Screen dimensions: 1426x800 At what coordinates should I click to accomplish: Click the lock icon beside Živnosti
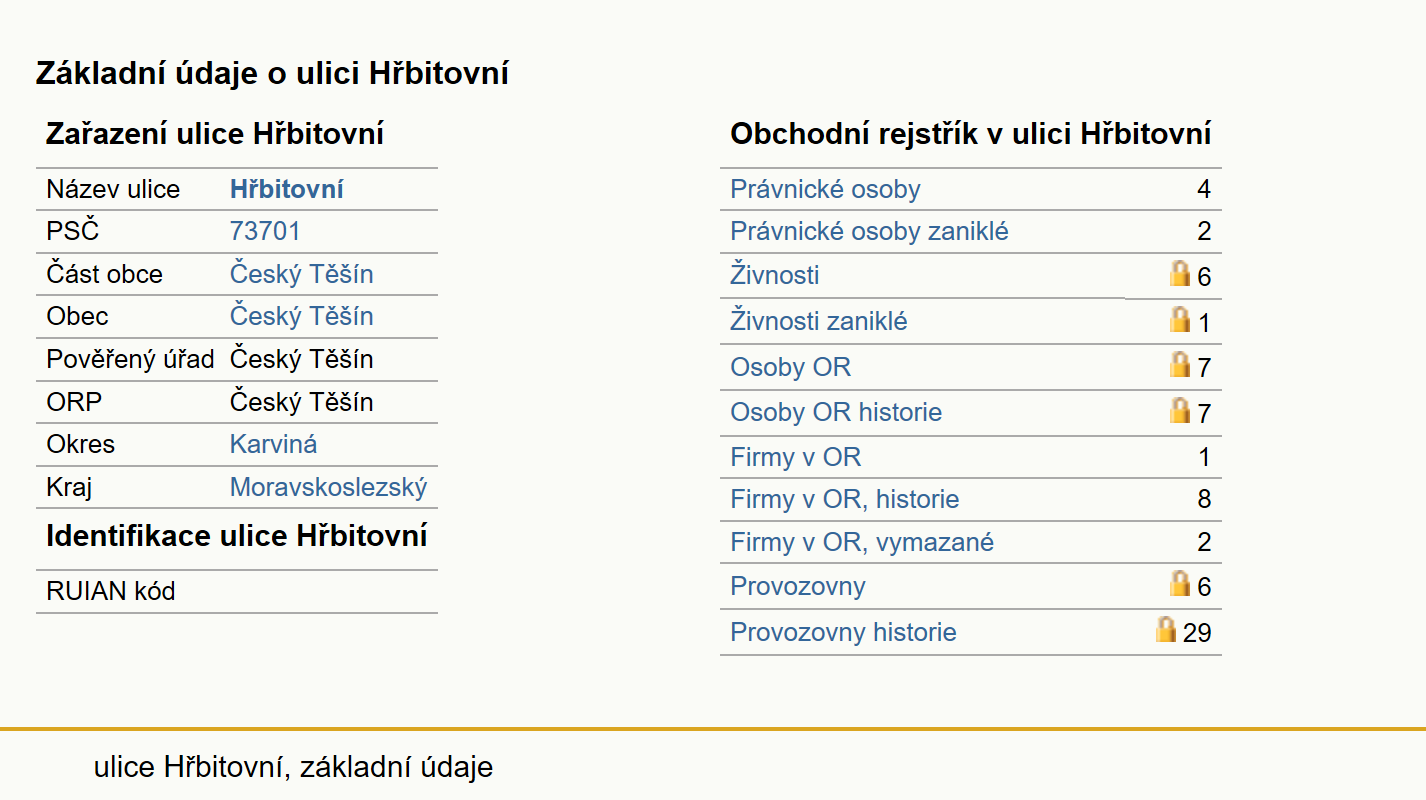coord(1180,273)
